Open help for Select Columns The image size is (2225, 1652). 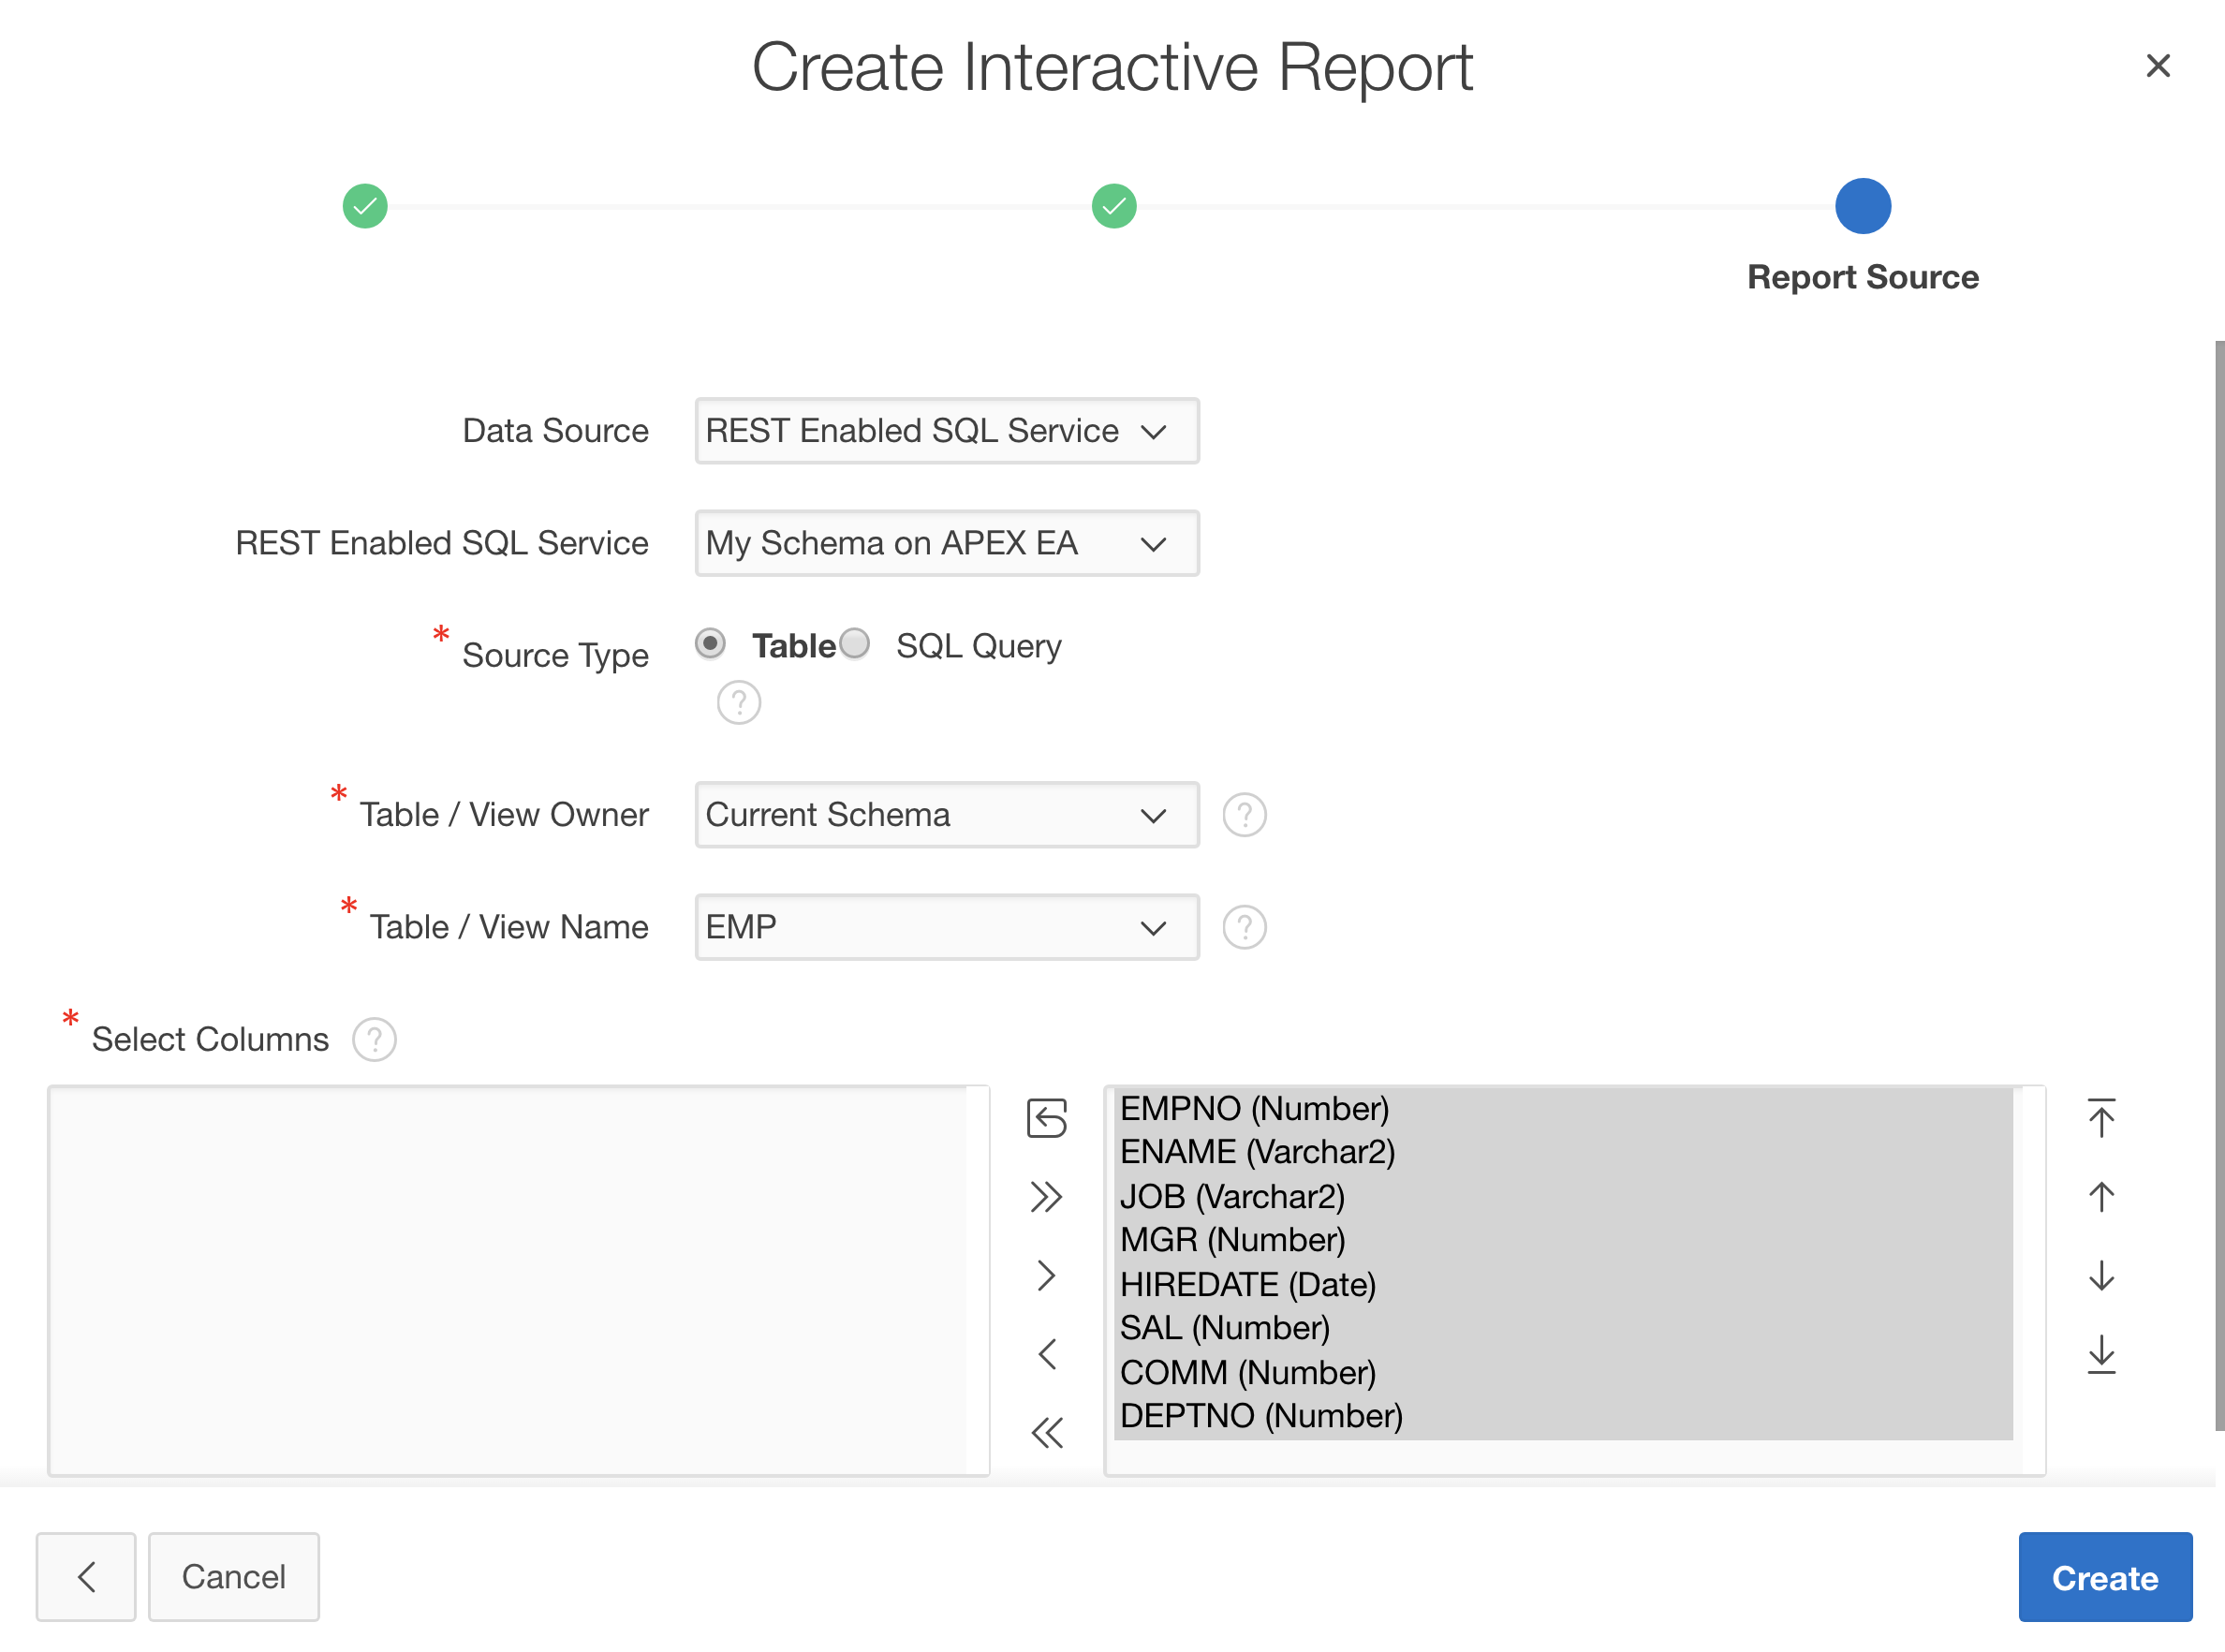pyautogui.click(x=374, y=1040)
